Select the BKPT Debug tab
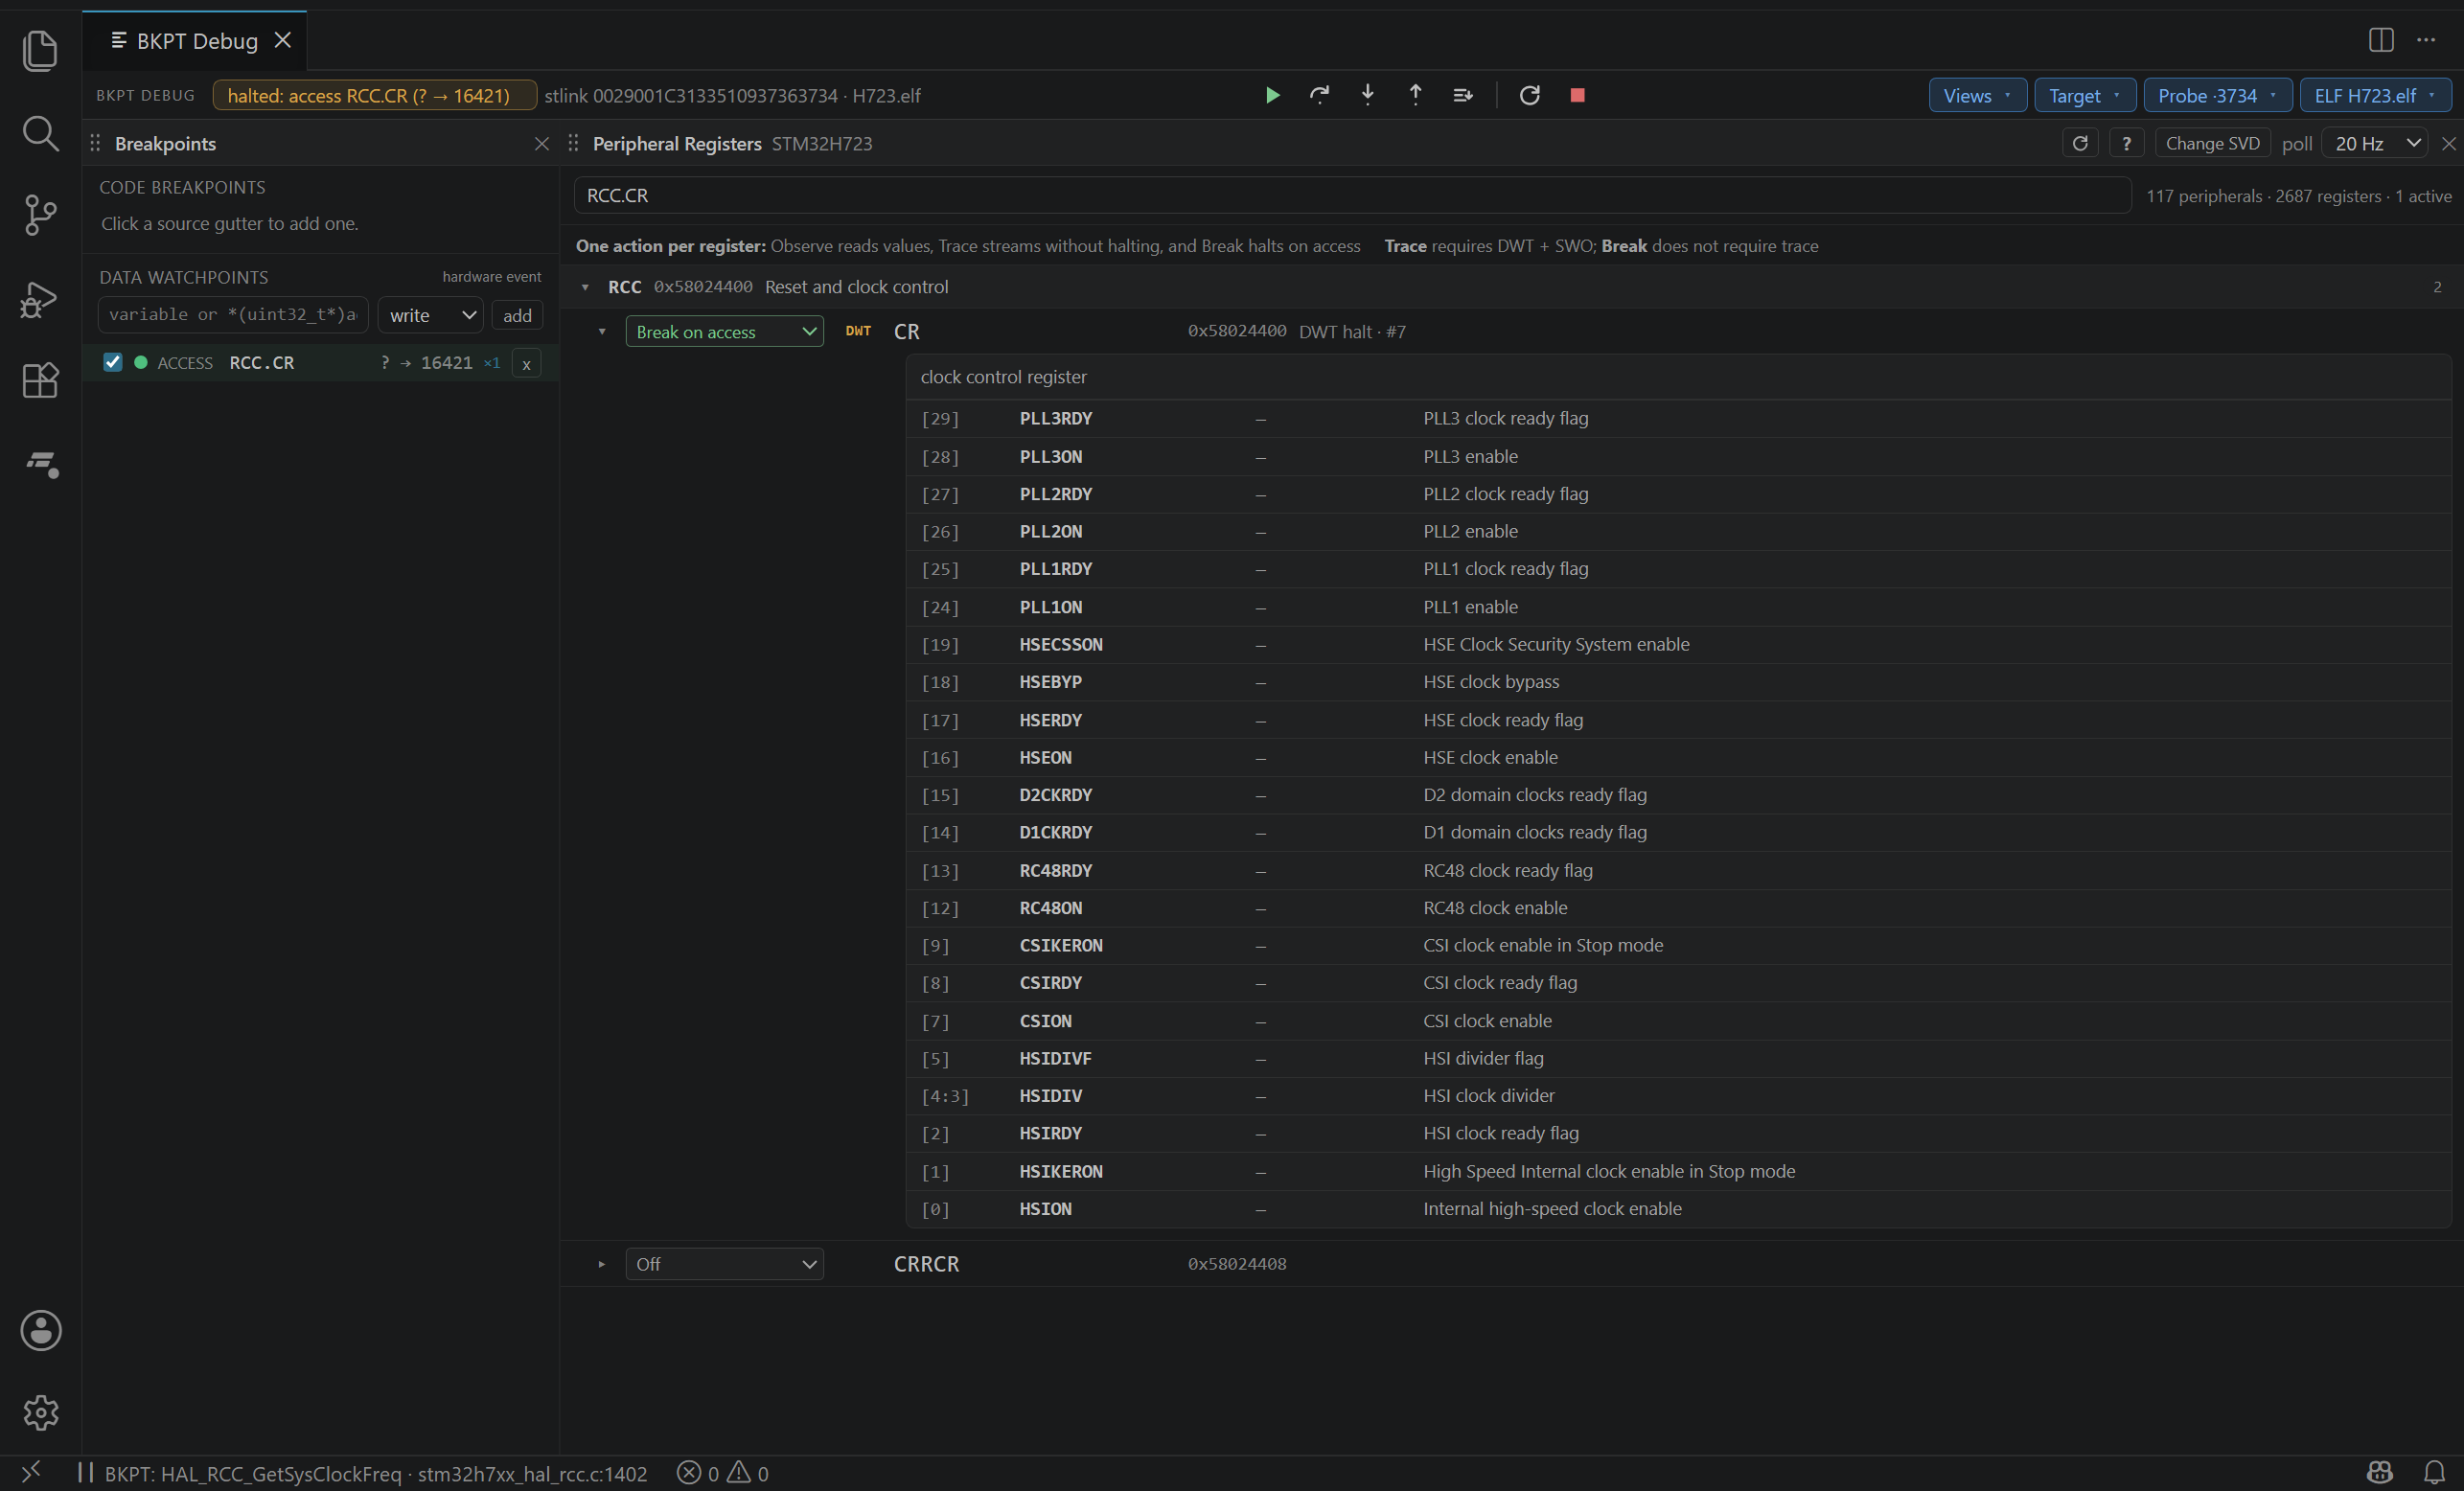This screenshot has width=2464, height=1491. tap(195, 41)
